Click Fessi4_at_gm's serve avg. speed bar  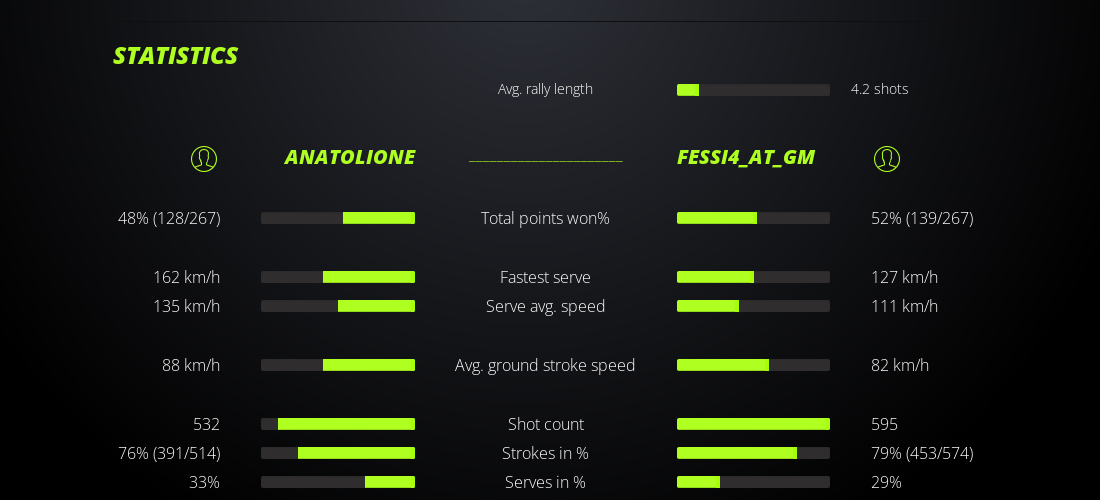click(753, 306)
